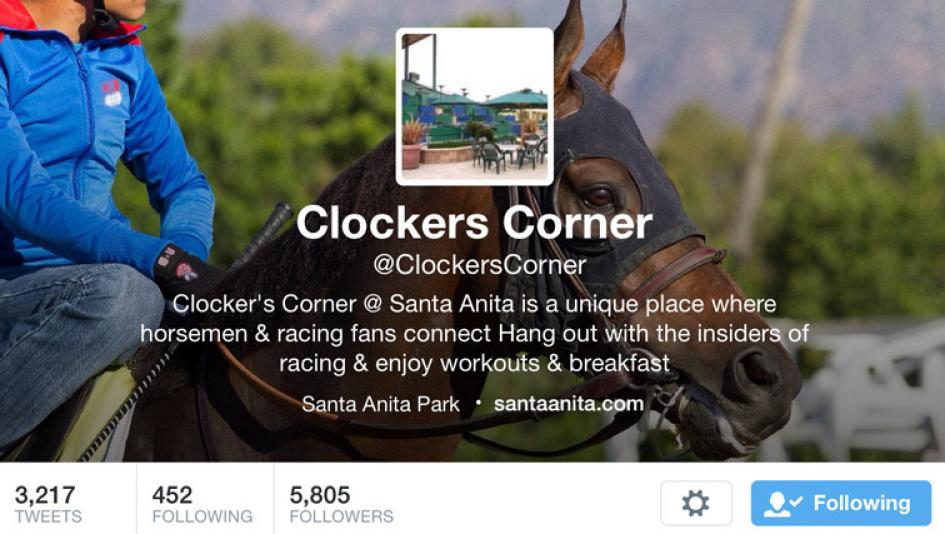This screenshot has height=534, width=945.
Task: Click bio line starting "Clocker's Corner @ Santa Anita"
Action: (474, 304)
